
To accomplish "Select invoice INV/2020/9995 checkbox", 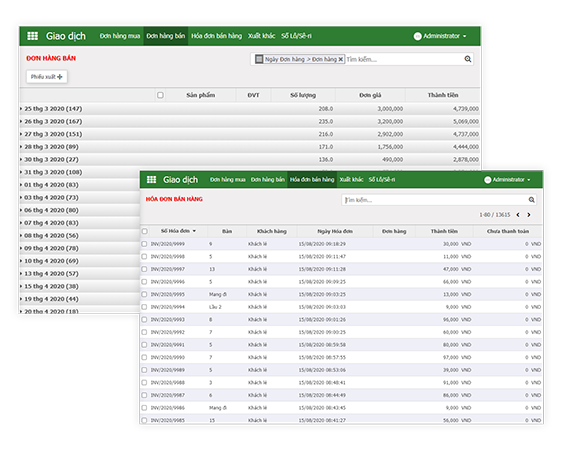I will (x=144, y=294).
